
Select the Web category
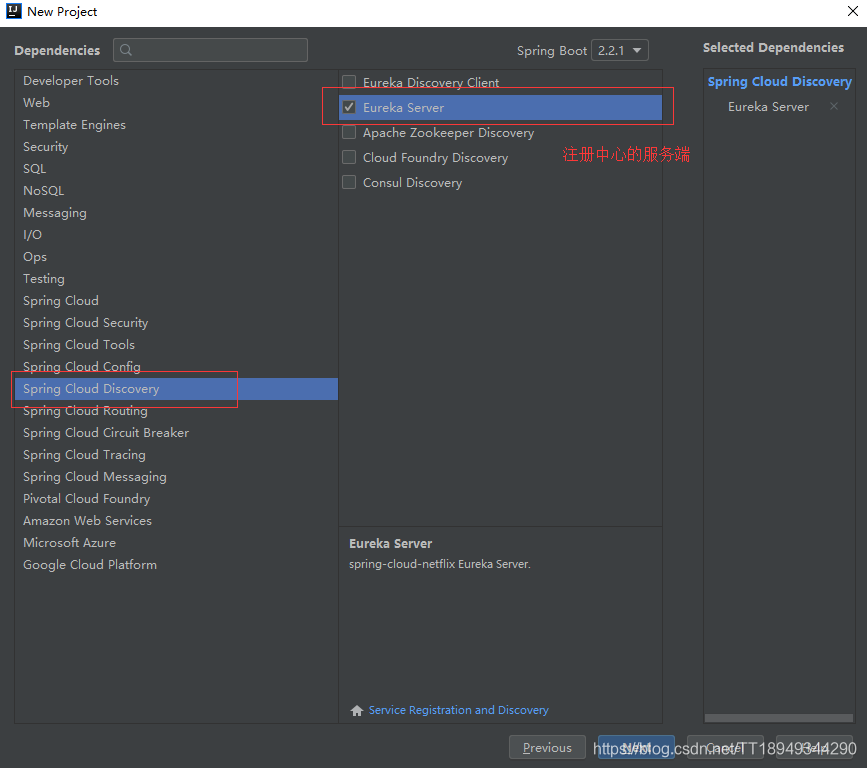(x=176, y=103)
